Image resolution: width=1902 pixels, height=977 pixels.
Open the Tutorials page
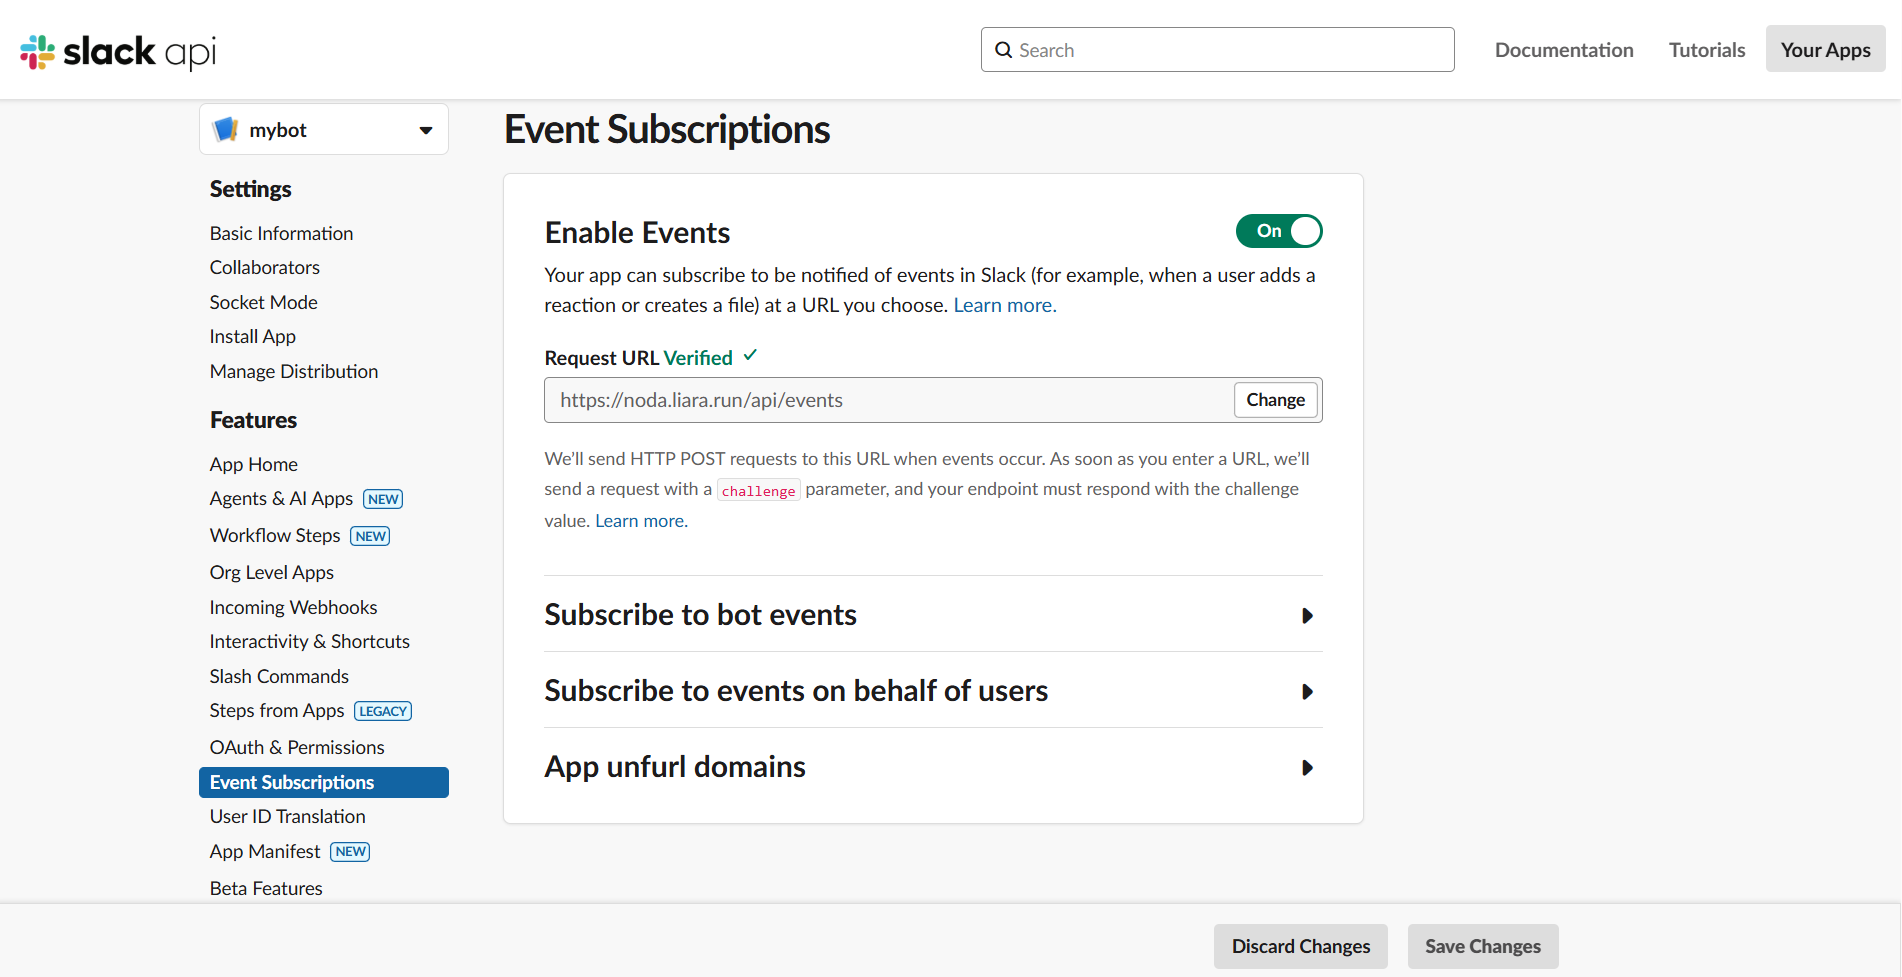click(x=1707, y=50)
